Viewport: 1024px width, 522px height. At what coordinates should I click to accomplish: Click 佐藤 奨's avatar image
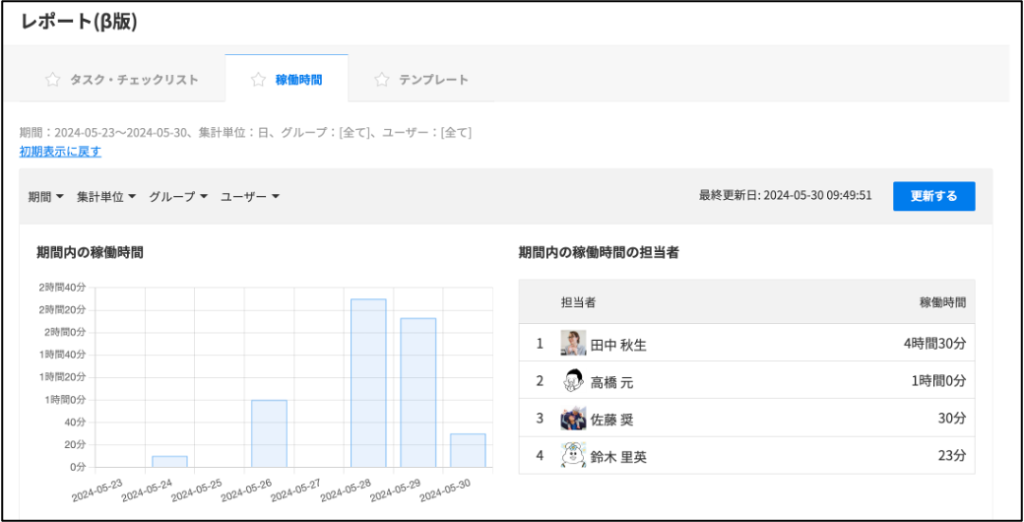(573, 418)
